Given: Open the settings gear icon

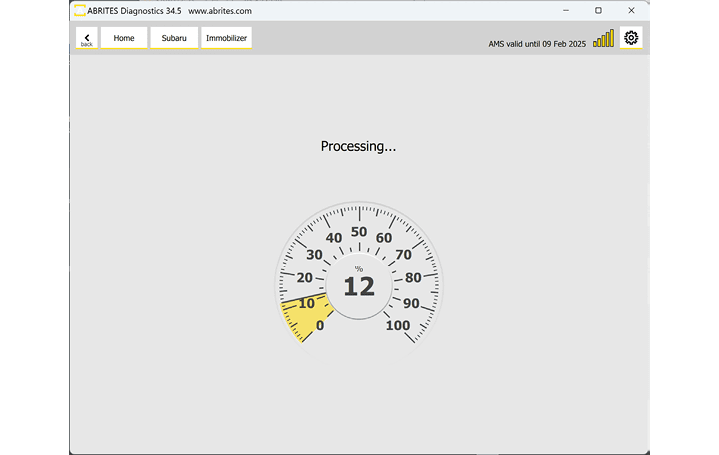Looking at the screenshot, I should tap(631, 38).
